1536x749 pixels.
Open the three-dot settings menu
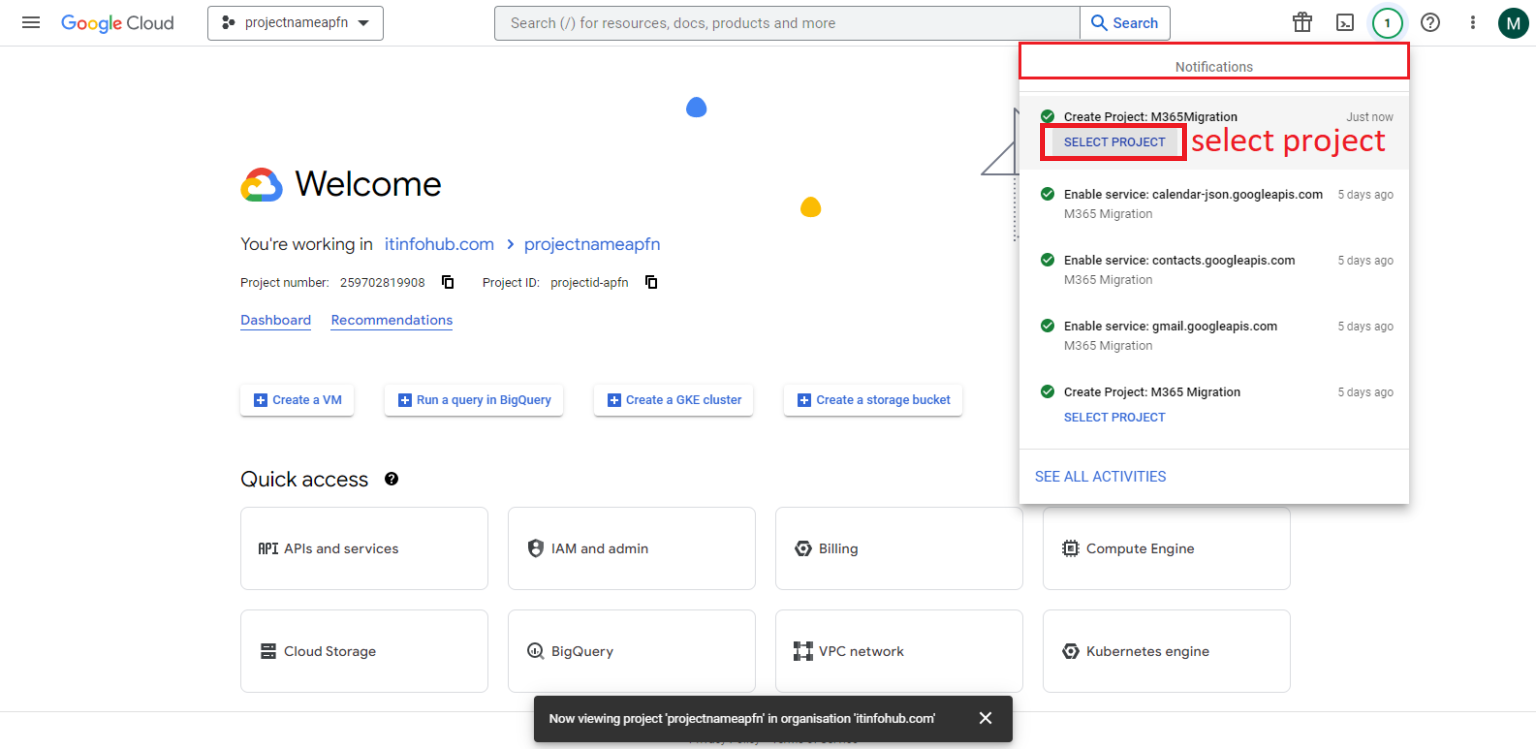1472,22
